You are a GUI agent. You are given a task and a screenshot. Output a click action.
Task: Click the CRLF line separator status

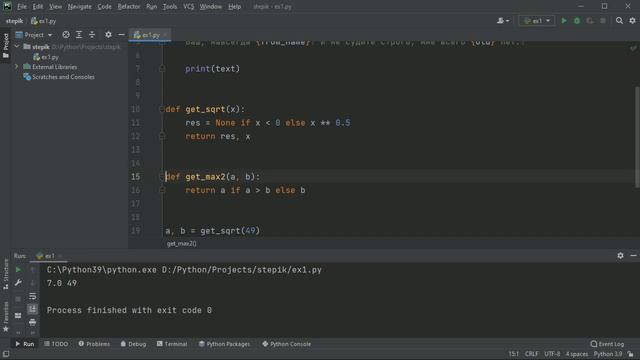531,354
